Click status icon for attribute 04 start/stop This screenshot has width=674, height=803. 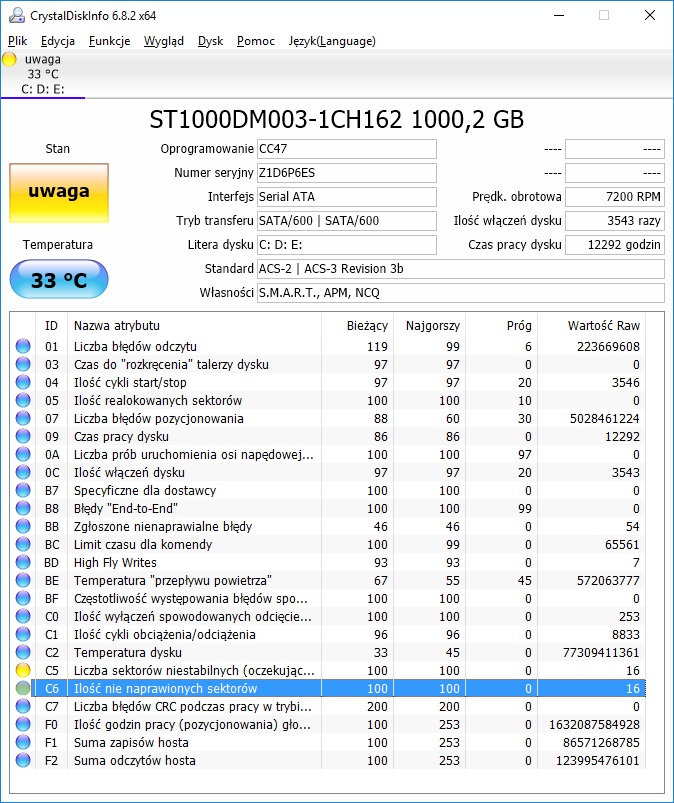point(23,382)
